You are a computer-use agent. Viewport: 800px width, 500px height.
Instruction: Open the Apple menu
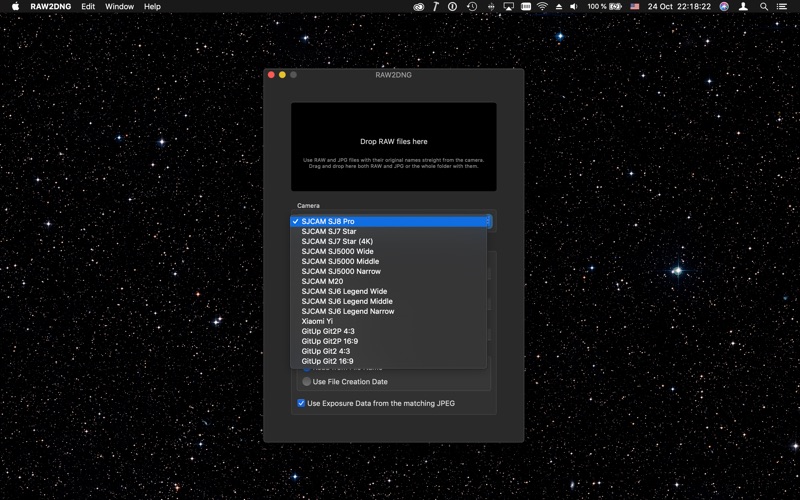pos(15,7)
